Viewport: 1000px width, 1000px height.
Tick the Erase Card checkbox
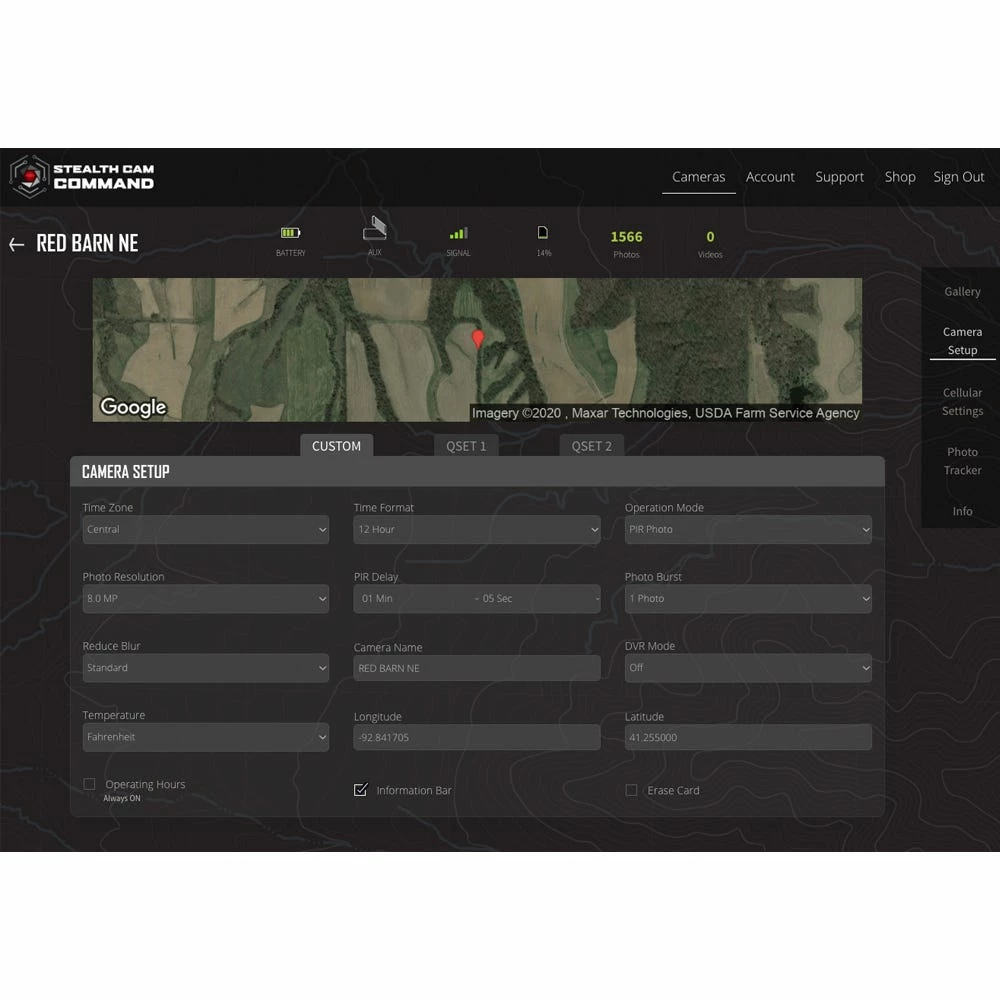click(631, 790)
